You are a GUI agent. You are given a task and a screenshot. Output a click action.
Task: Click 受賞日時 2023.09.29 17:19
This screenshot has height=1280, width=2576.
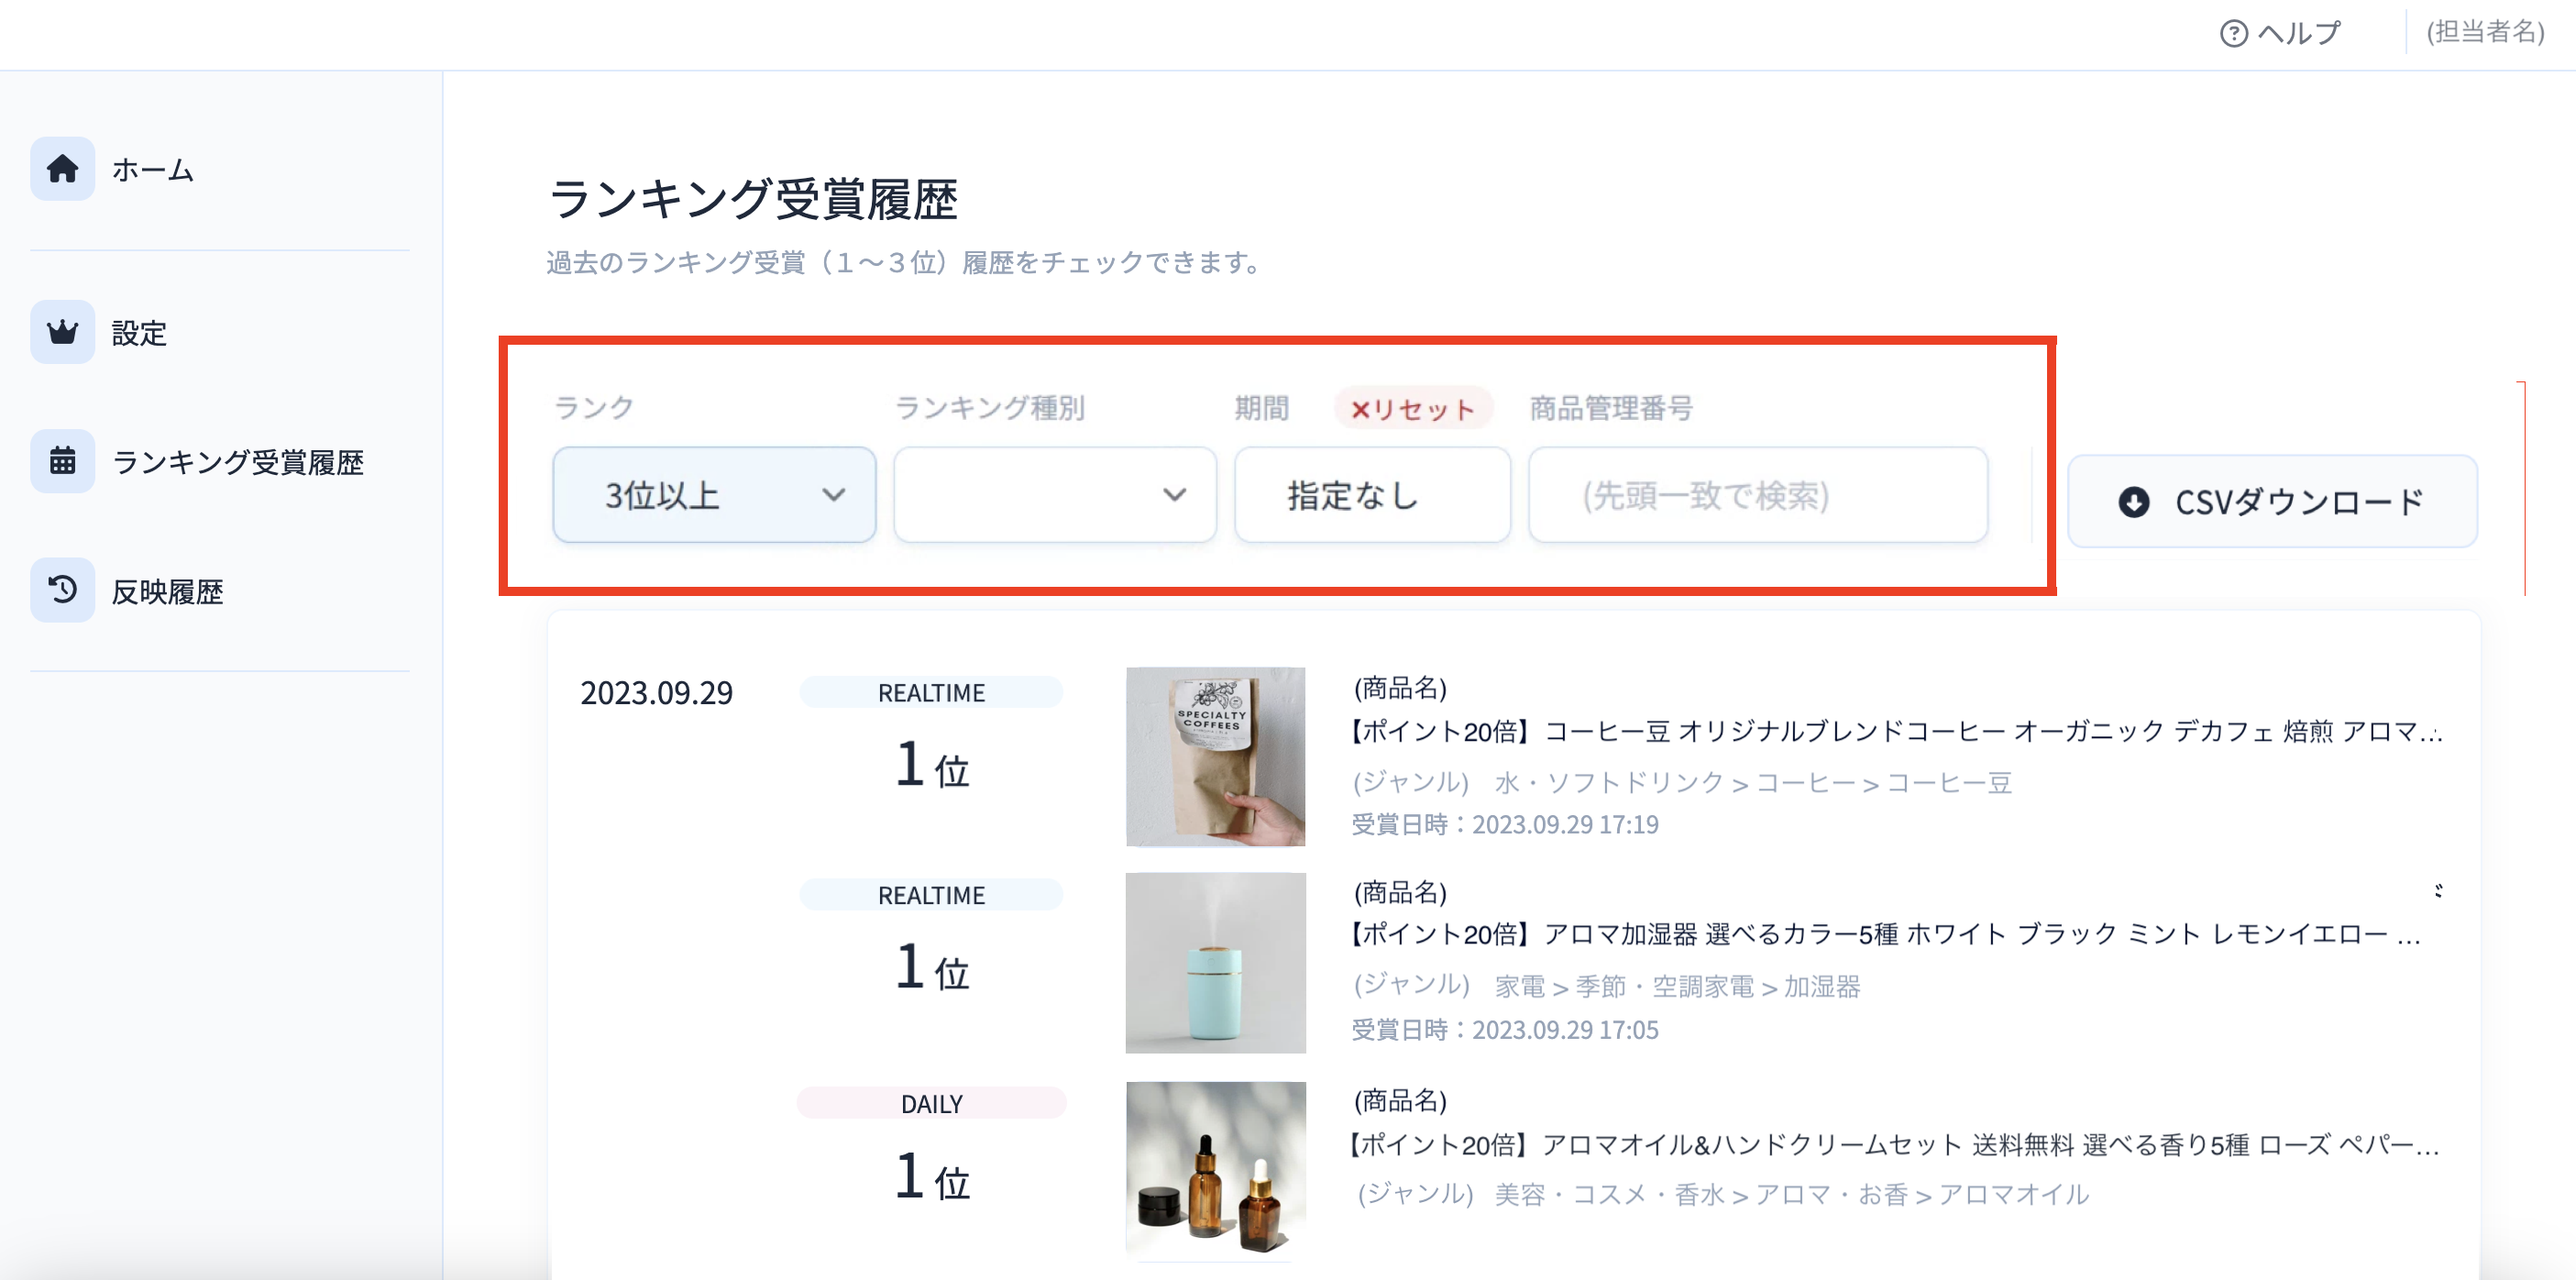click(x=1505, y=824)
